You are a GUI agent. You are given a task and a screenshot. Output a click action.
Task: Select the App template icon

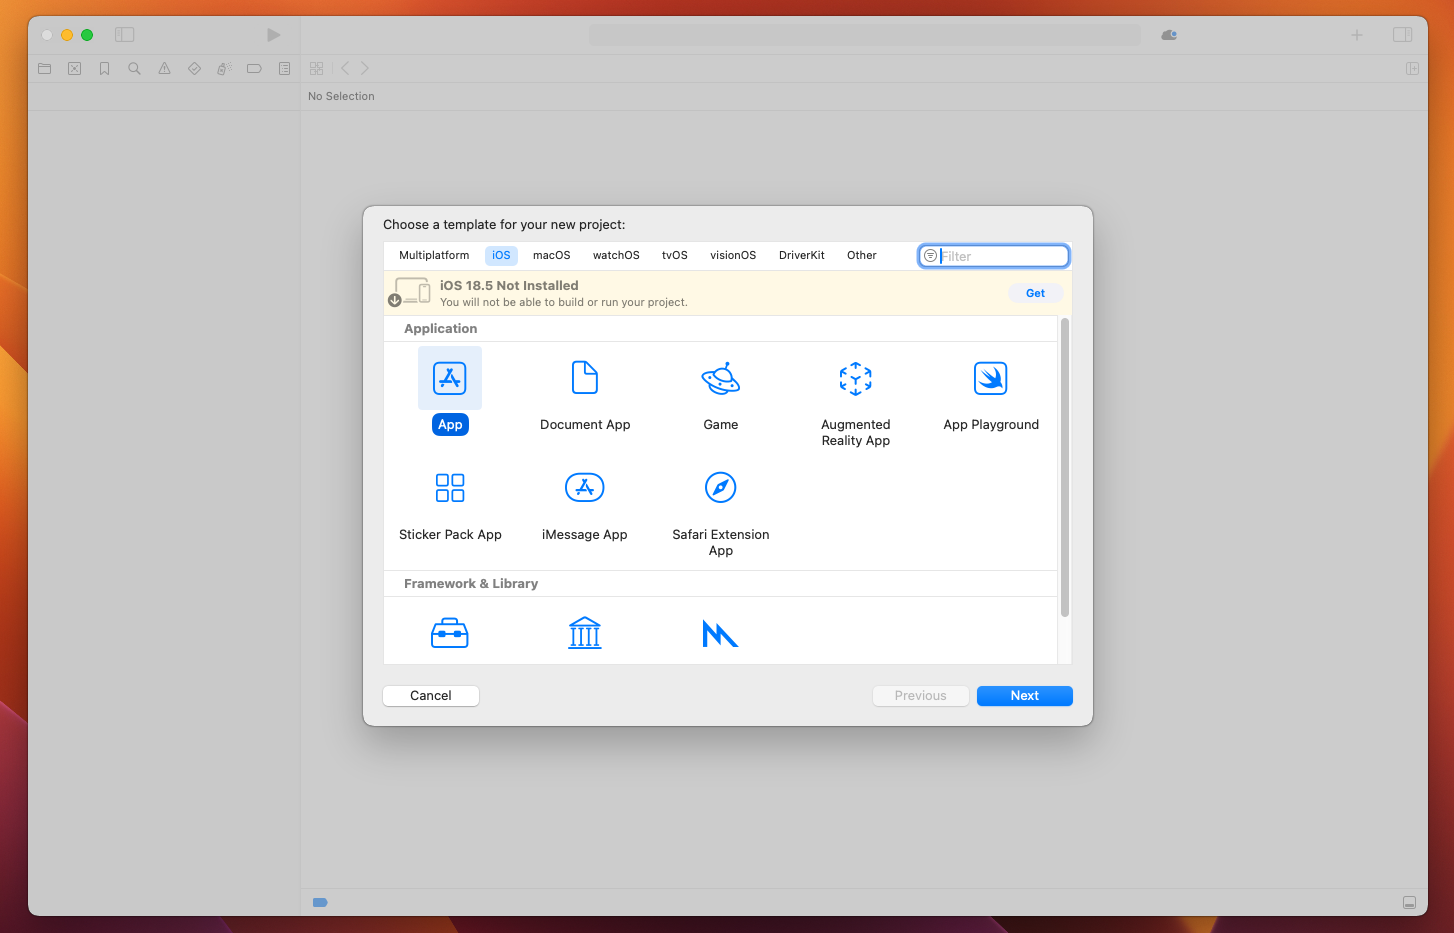coord(449,378)
